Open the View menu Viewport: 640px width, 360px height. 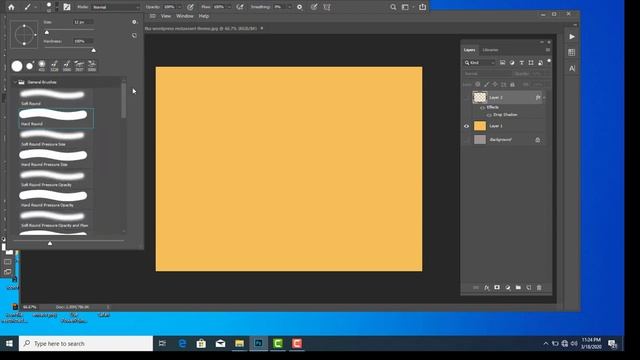pyautogui.click(x=166, y=16)
